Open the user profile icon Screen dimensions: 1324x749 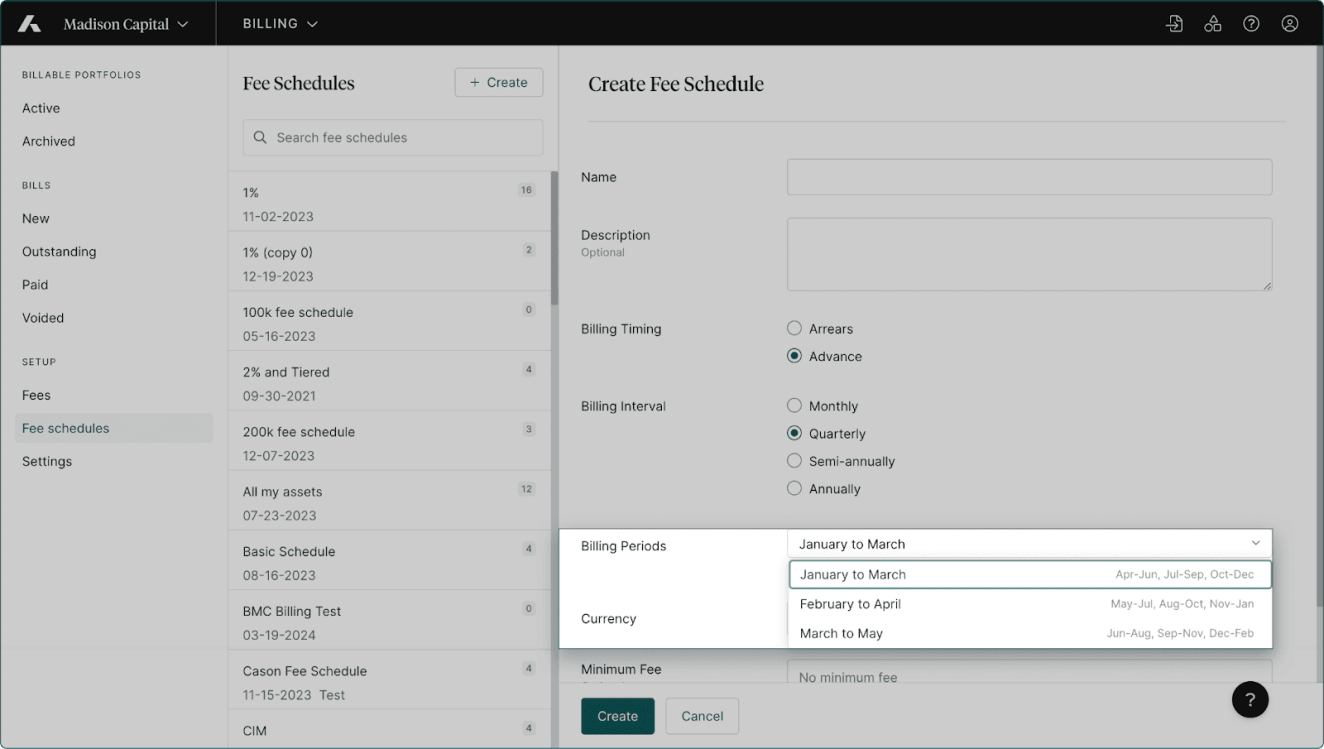click(1290, 24)
